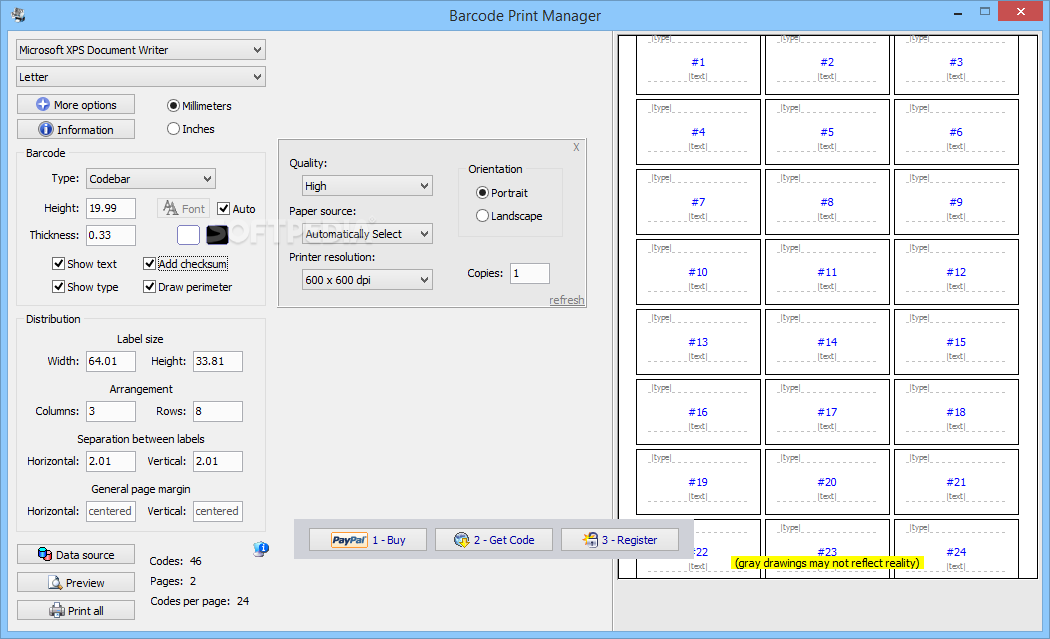Click the Print all printer icon

point(57,611)
